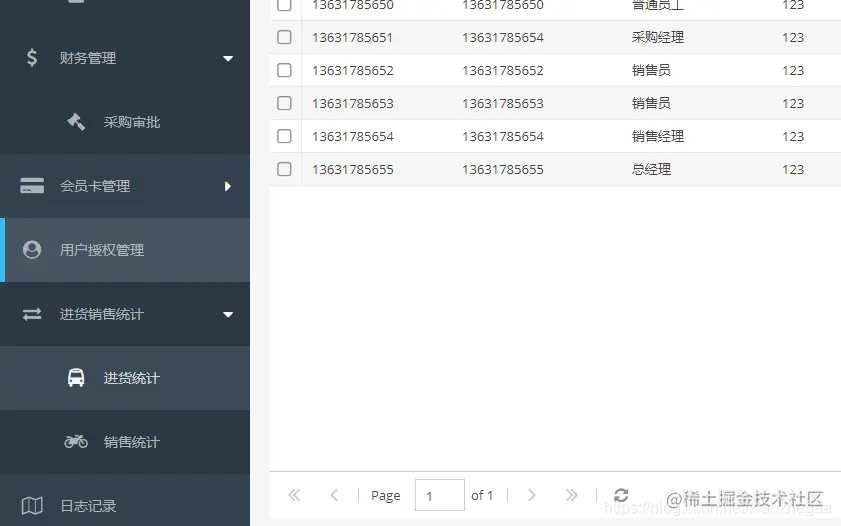Click the 销售员 cell for 13631785653
Screen dimensions: 841x526
click(x=651, y=103)
